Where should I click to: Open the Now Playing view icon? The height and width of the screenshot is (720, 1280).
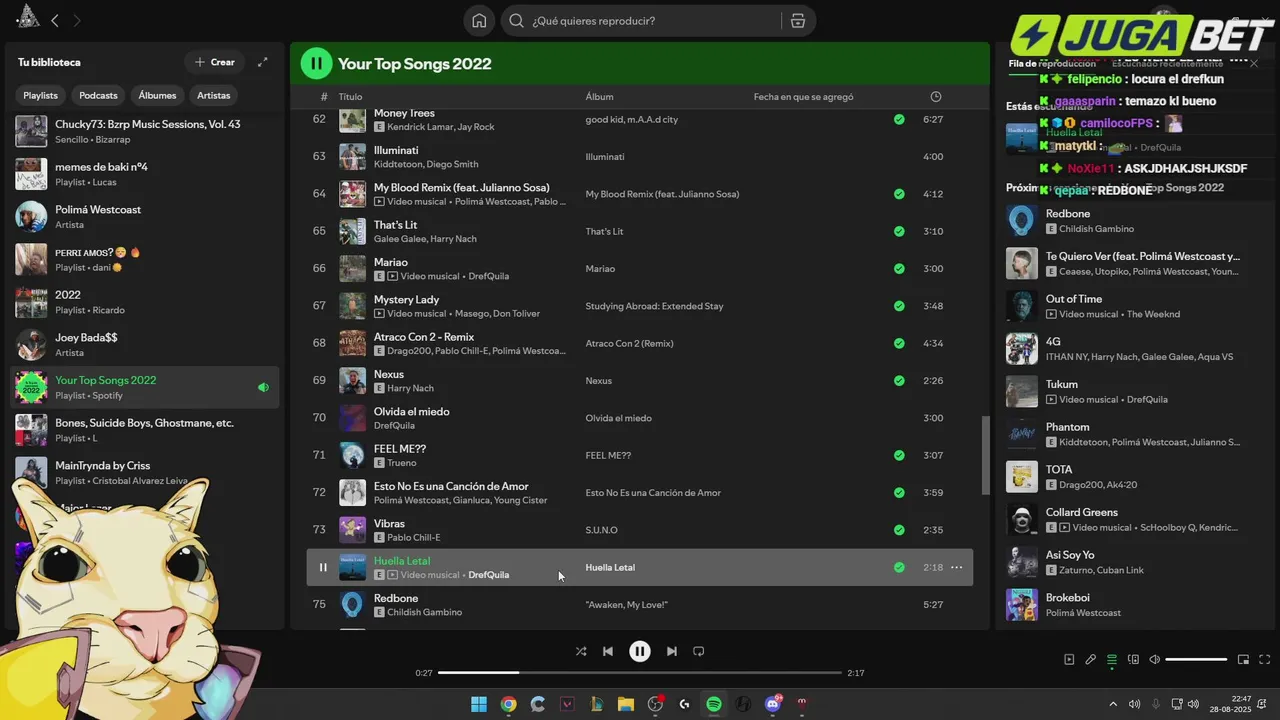[x=1069, y=660]
